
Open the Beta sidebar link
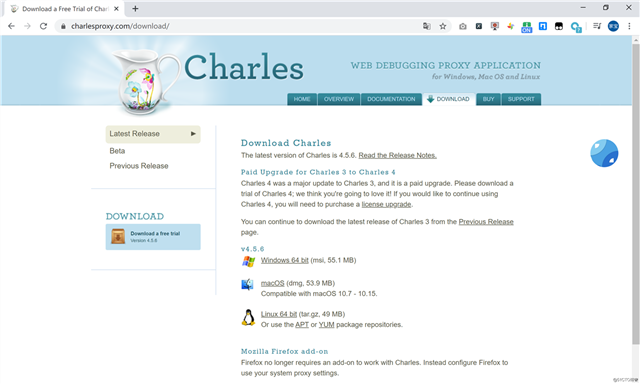tap(117, 151)
